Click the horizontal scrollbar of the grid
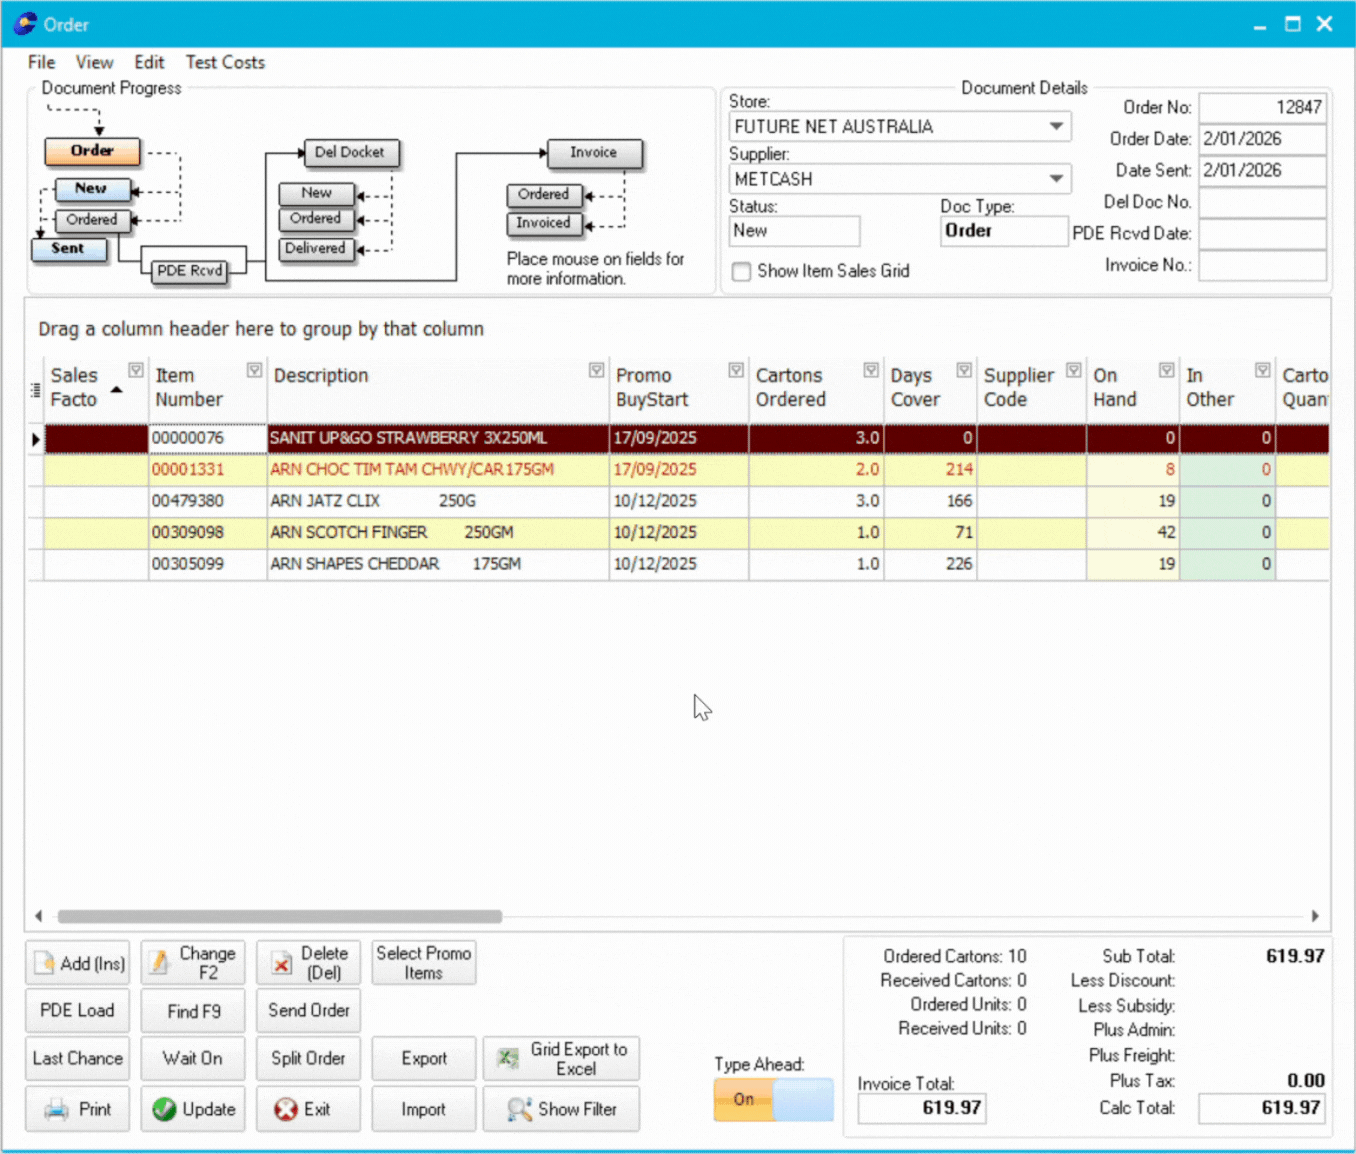Viewport: 1356px width, 1154px height. pyautogui.click(x=279, y=916)
